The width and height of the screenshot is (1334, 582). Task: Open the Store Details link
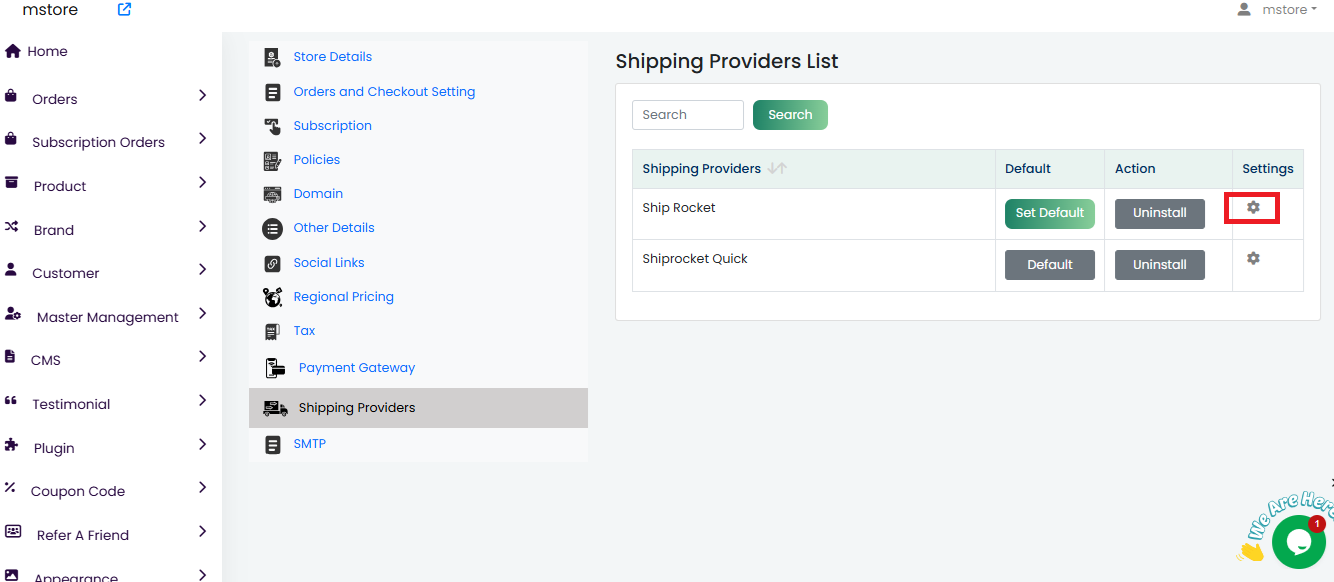click(332, 57)
